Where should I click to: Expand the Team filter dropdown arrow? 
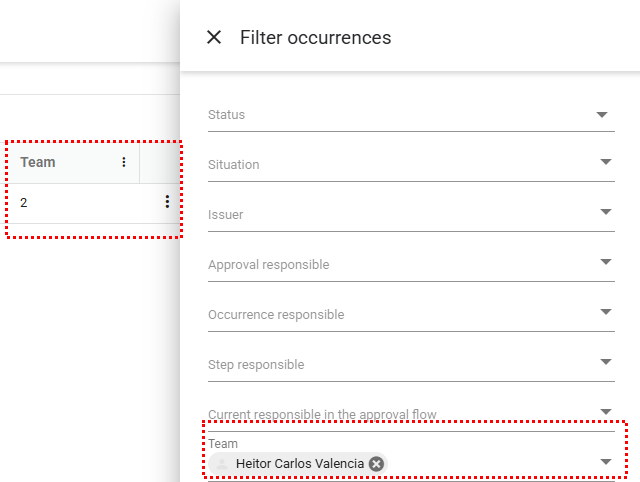(606, 462)
